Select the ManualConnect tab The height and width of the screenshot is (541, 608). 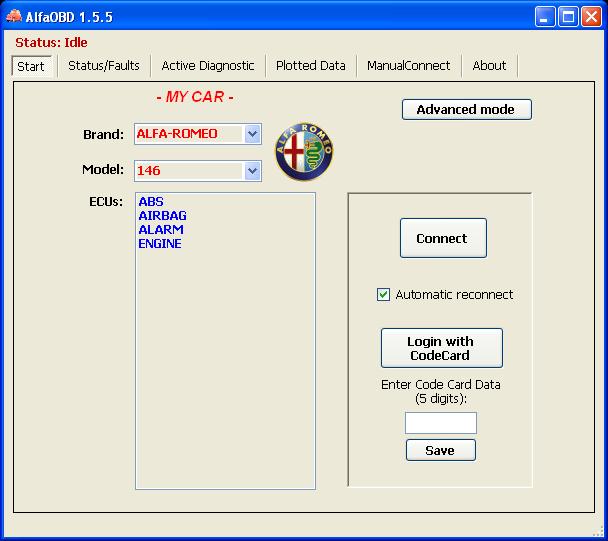(409, 66)
